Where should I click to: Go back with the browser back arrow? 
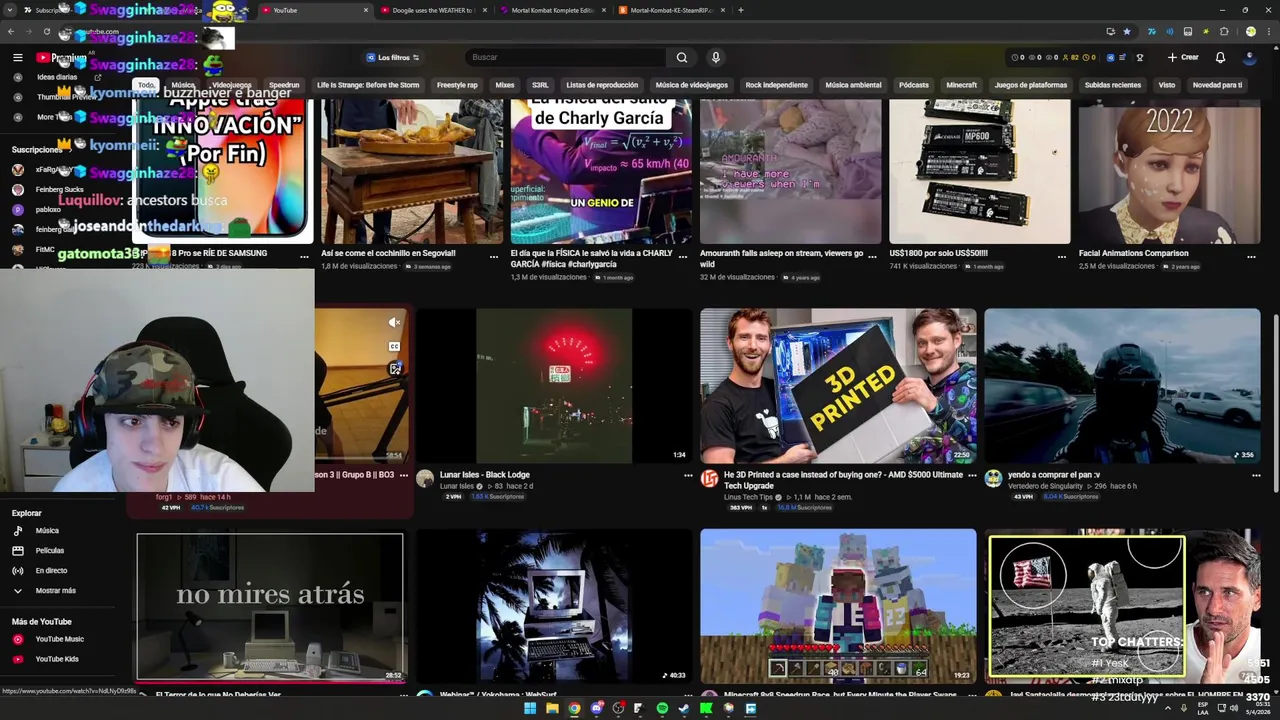coord(11,32)
